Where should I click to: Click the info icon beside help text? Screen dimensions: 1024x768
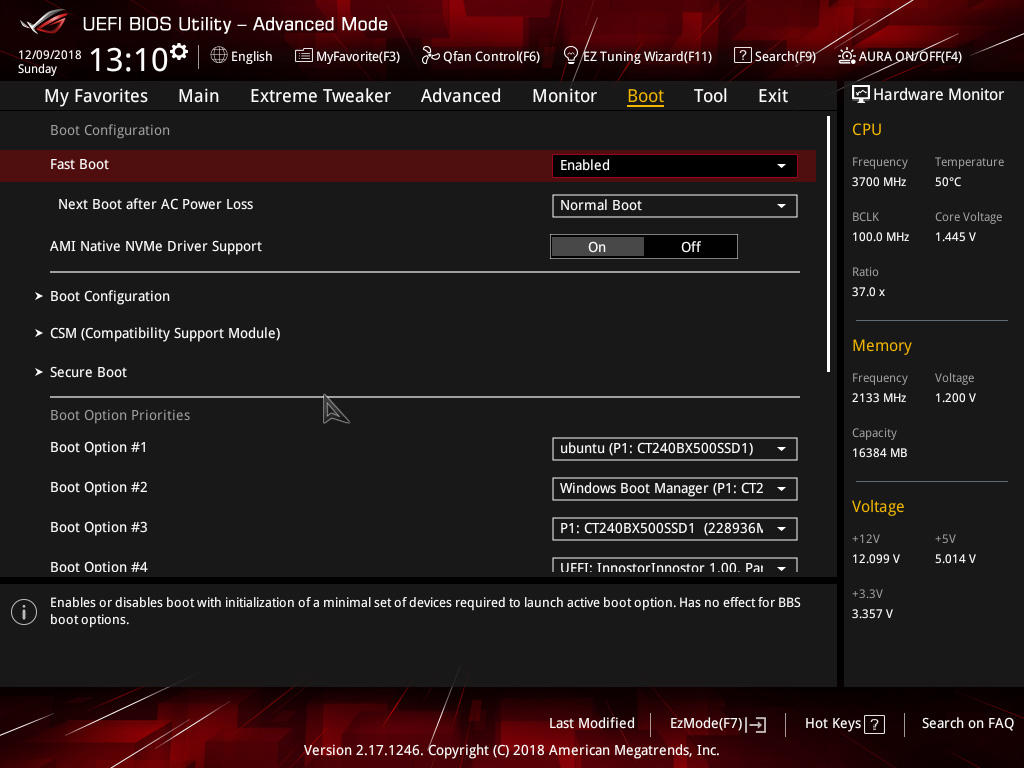point(24,612)
